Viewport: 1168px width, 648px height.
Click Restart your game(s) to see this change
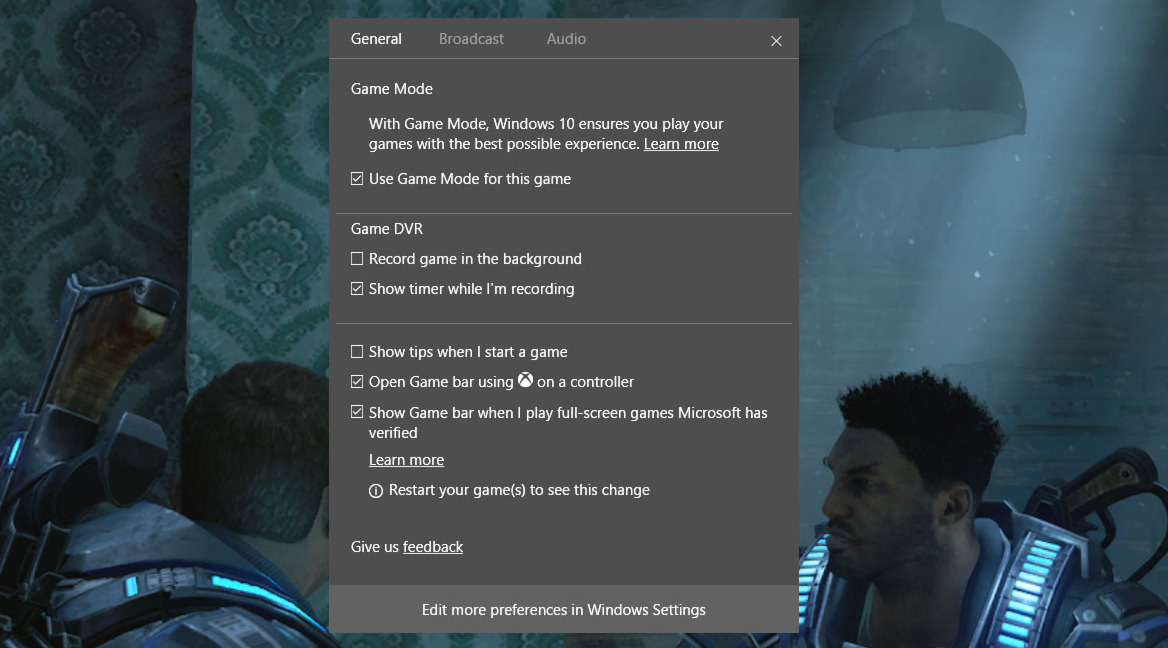click(x=519, y=490)
